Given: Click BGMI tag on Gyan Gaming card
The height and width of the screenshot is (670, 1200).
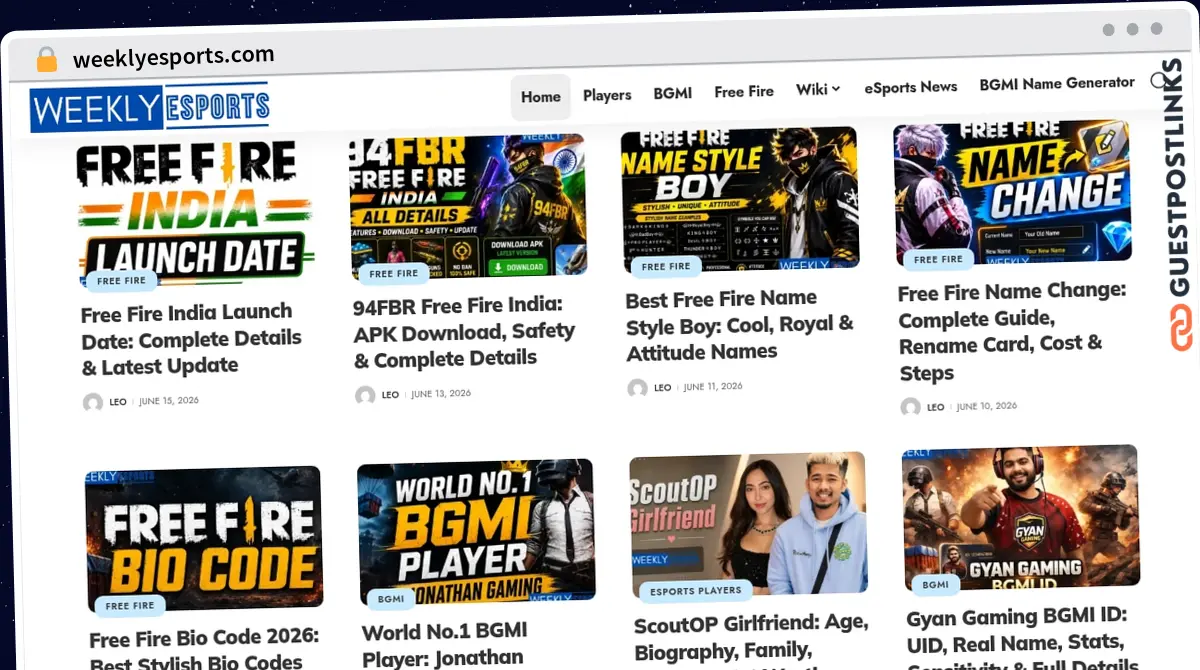Looking at the screenshot, I should [x=936, y=585].
